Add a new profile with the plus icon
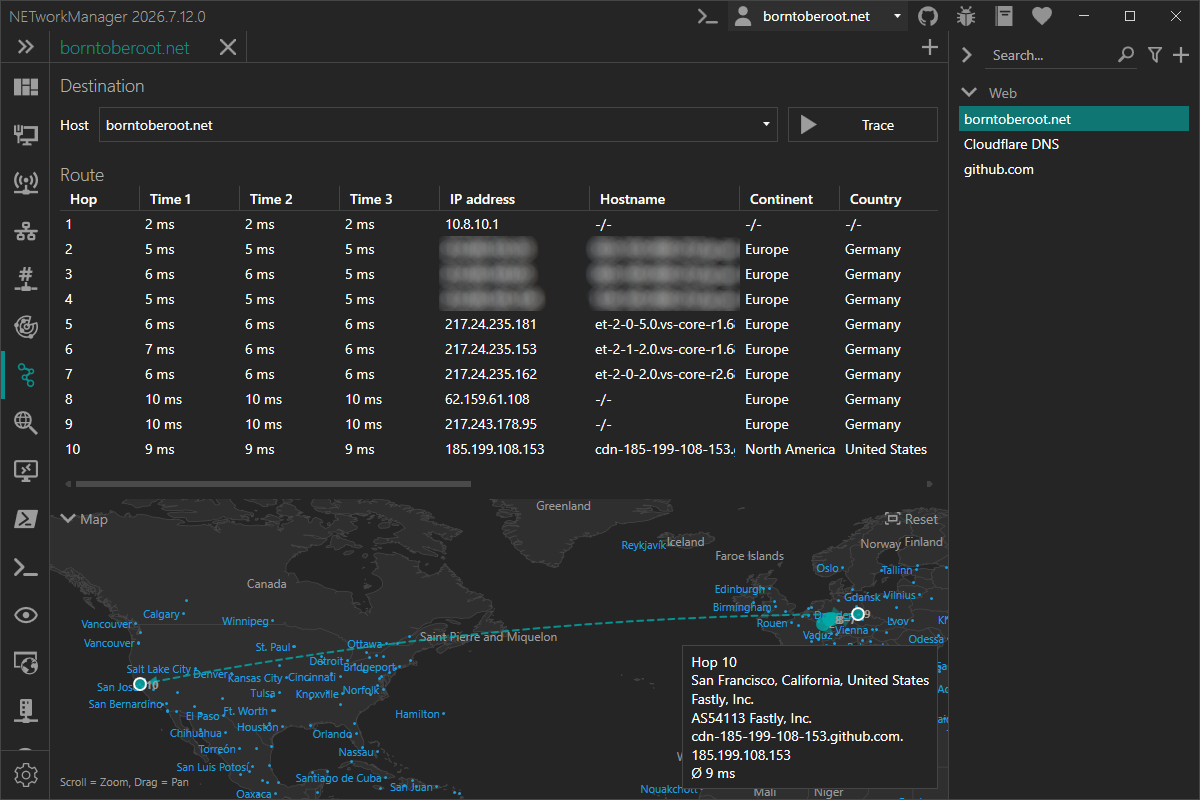 pos(1181,55)
